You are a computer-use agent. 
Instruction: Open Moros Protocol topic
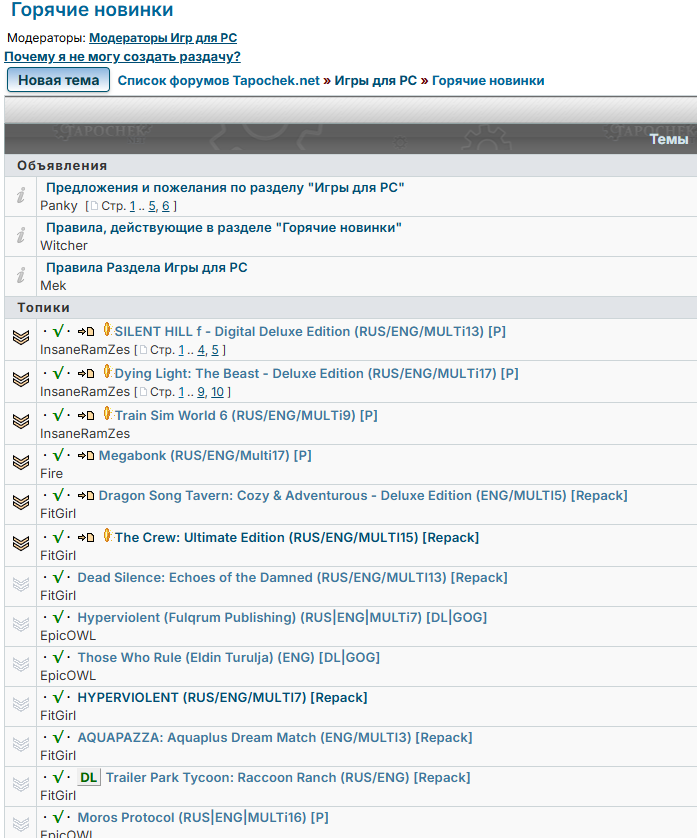(203, 818)
